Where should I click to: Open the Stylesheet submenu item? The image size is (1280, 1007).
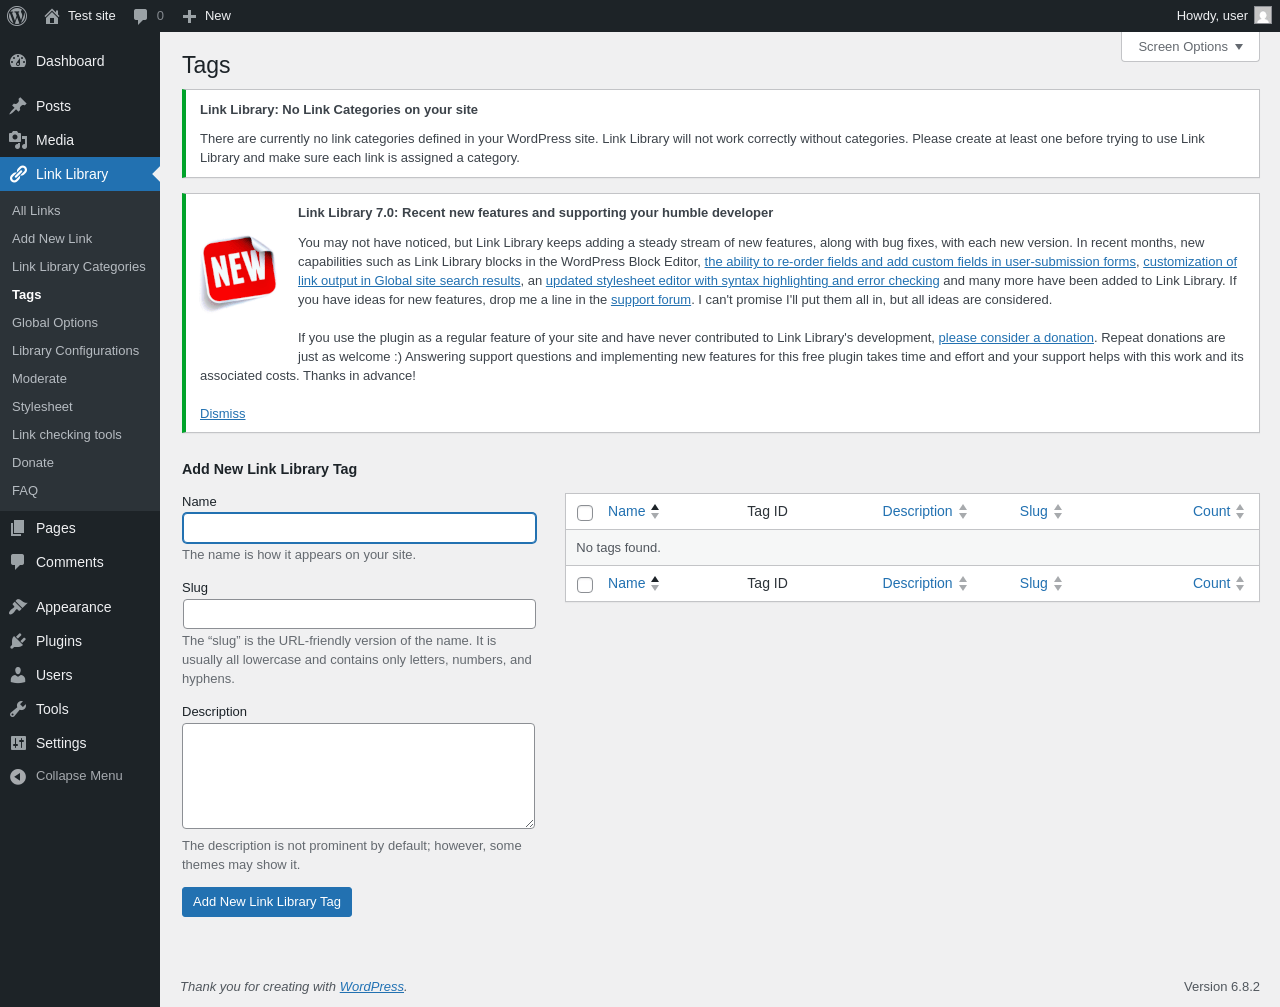42,407
